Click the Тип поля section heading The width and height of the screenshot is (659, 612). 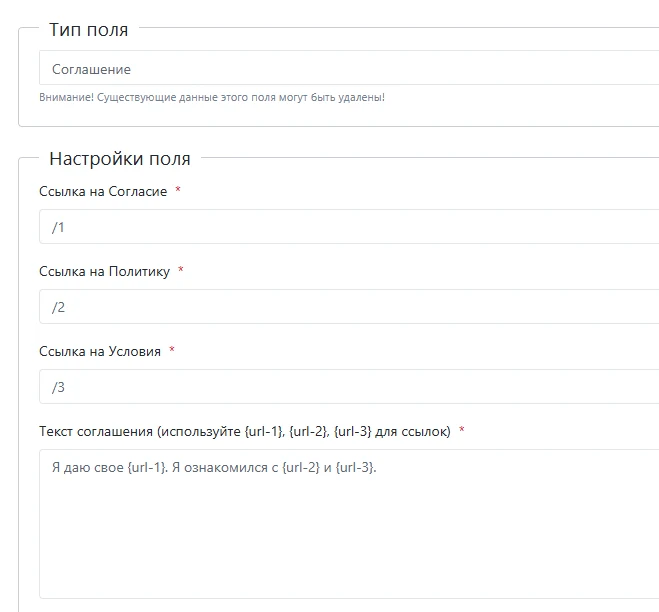pos(89,30)
